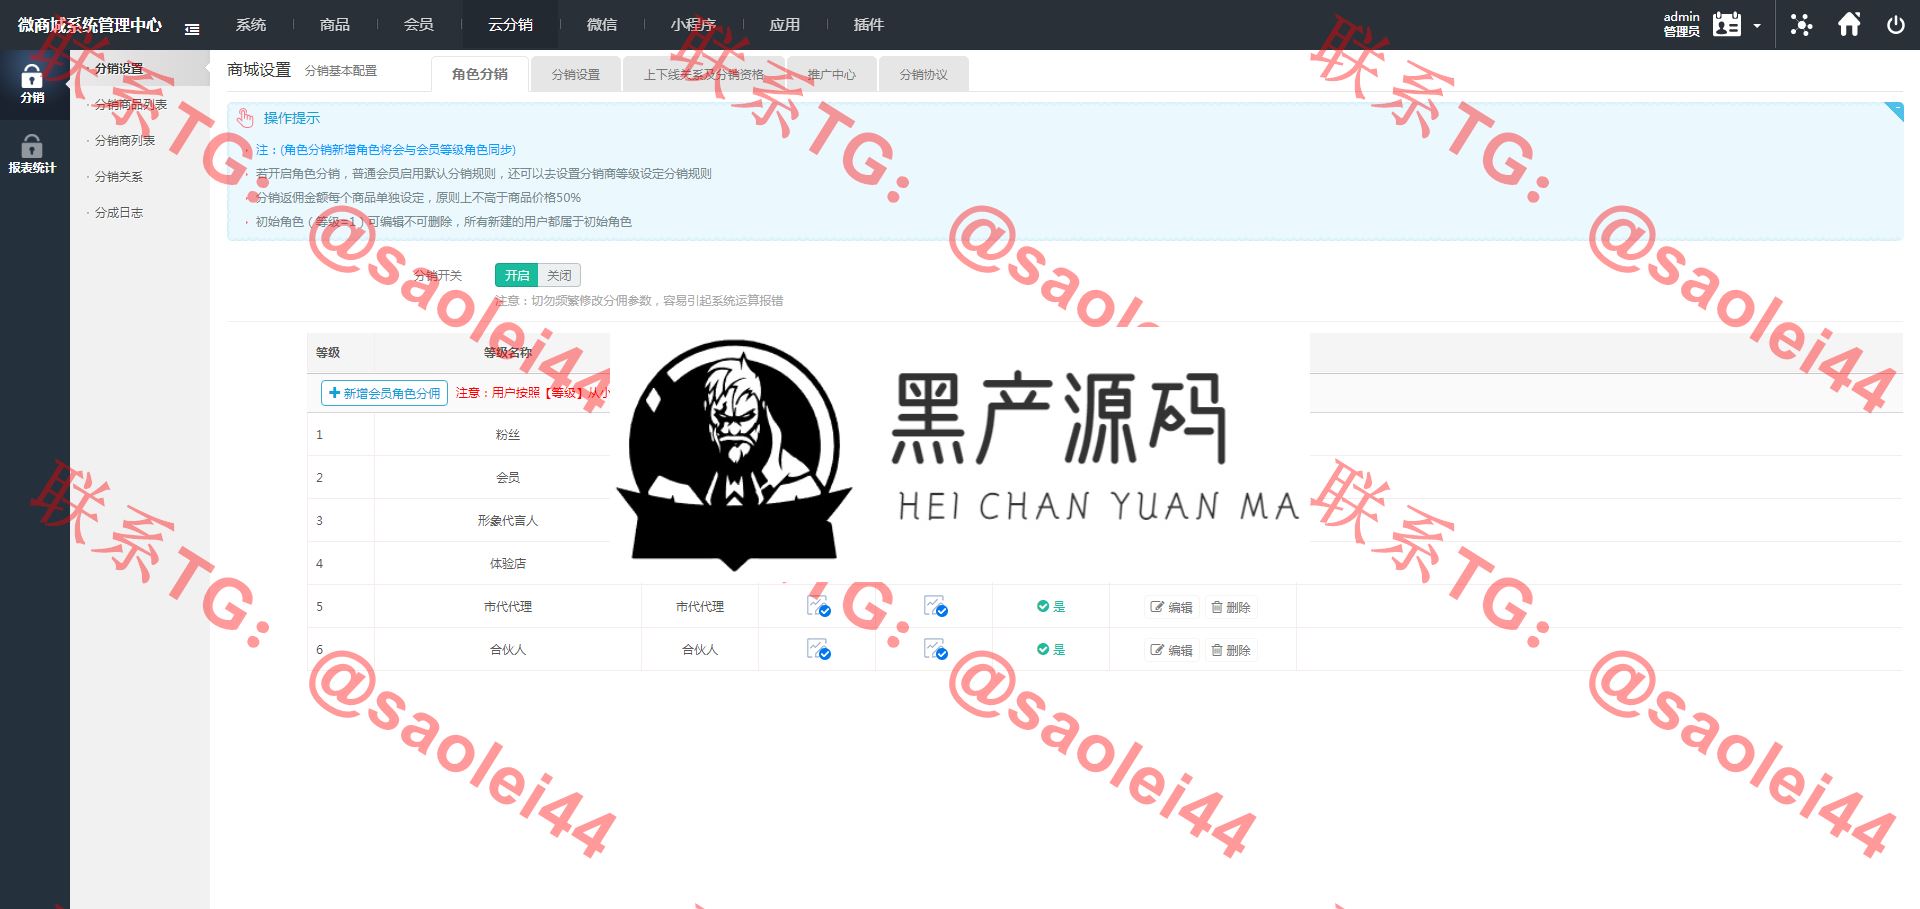Open the 商品 top menu
The image size is (1920, 909).
[335, 25]
